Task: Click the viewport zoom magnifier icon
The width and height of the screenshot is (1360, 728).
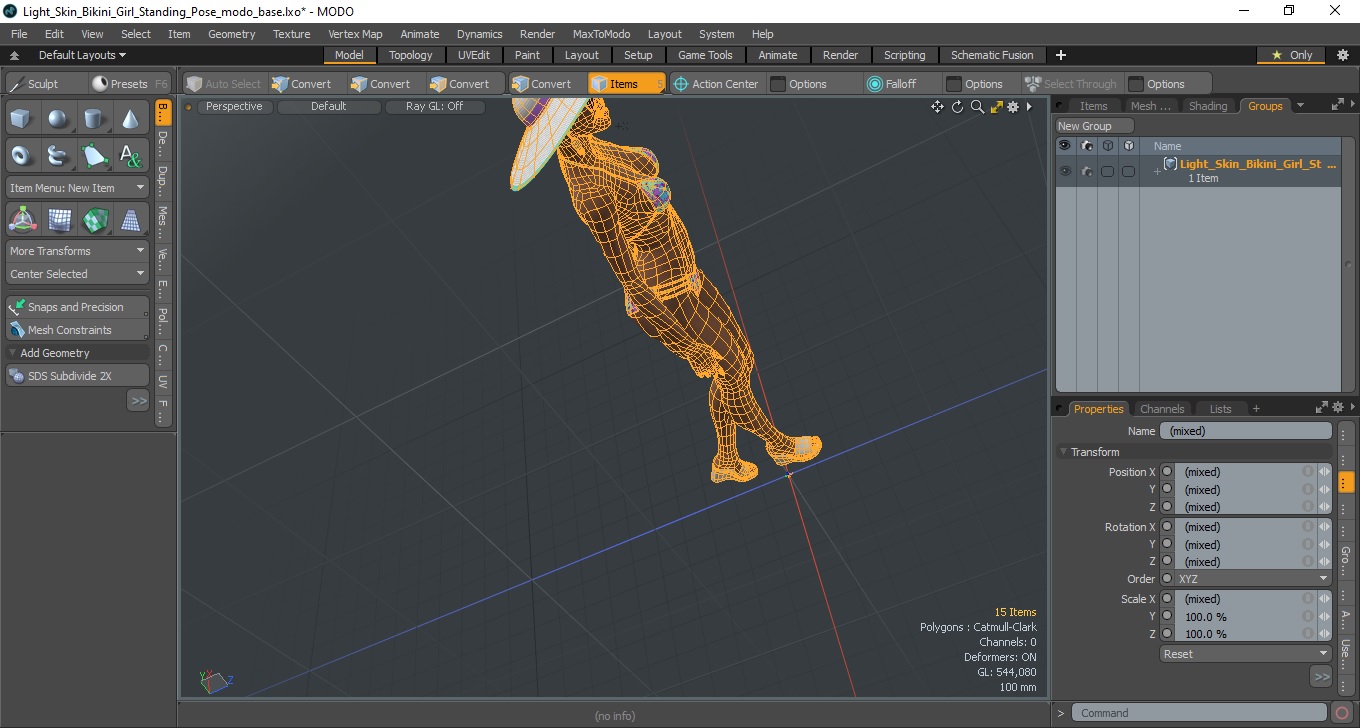Action: (977, 107)
